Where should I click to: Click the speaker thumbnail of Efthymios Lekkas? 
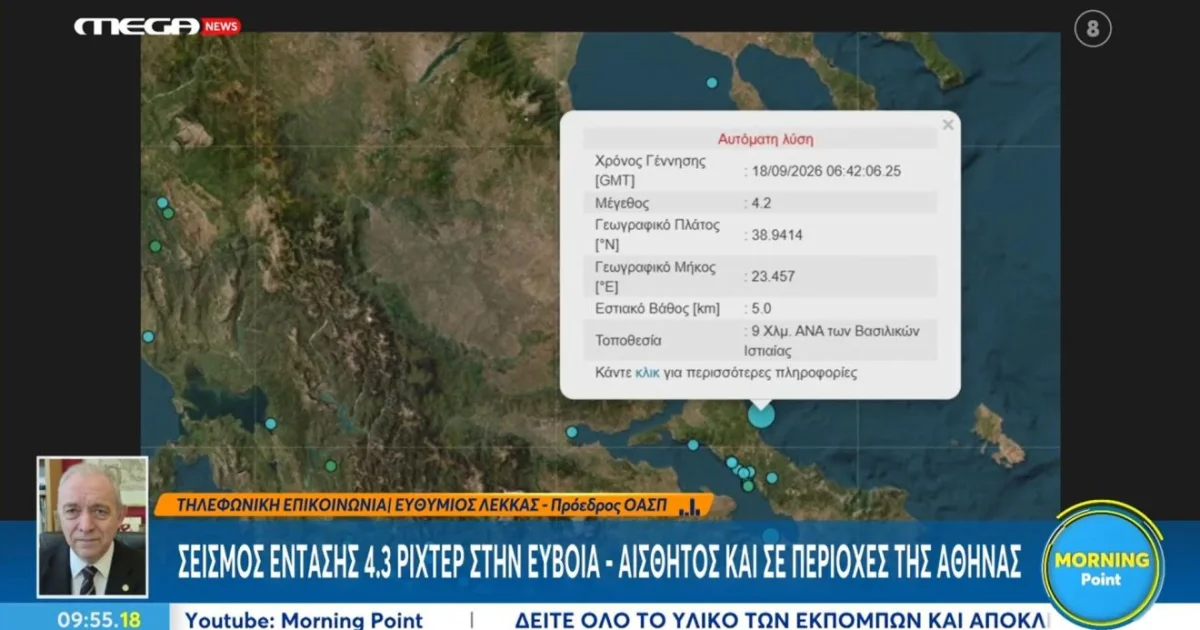pos(92,527)
